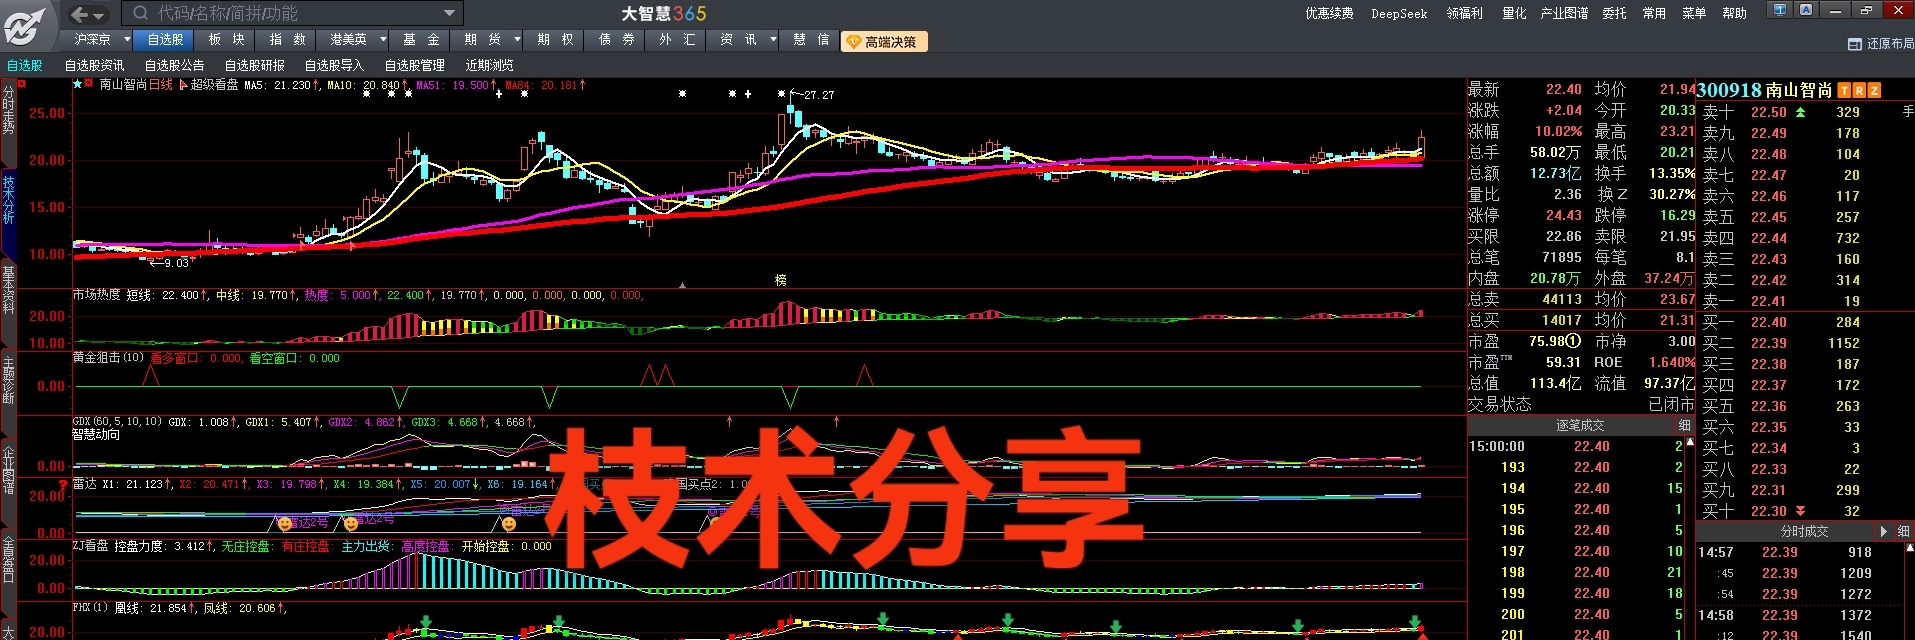
Task: Open 自选股资讯 sub-tab
Action: point(95,65)
